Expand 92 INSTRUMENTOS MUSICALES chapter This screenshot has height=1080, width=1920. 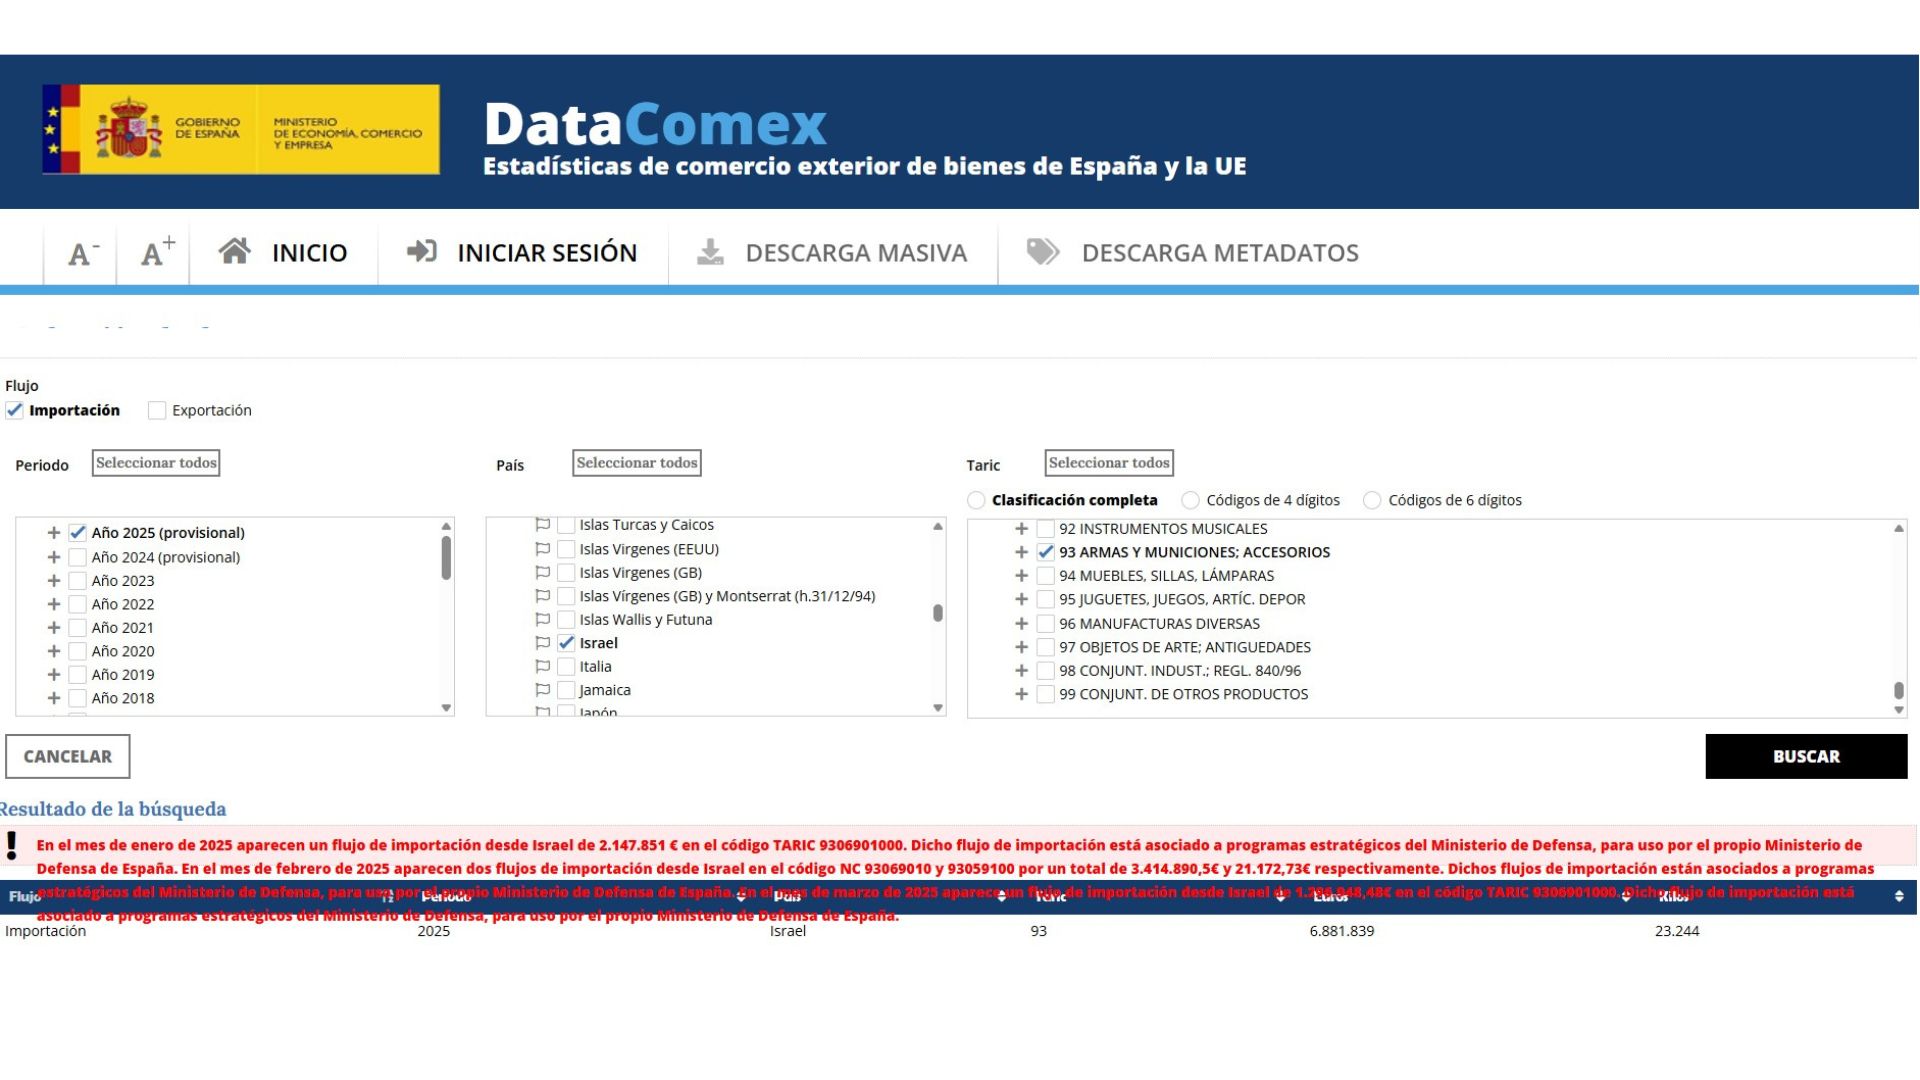coord(1021,529)
